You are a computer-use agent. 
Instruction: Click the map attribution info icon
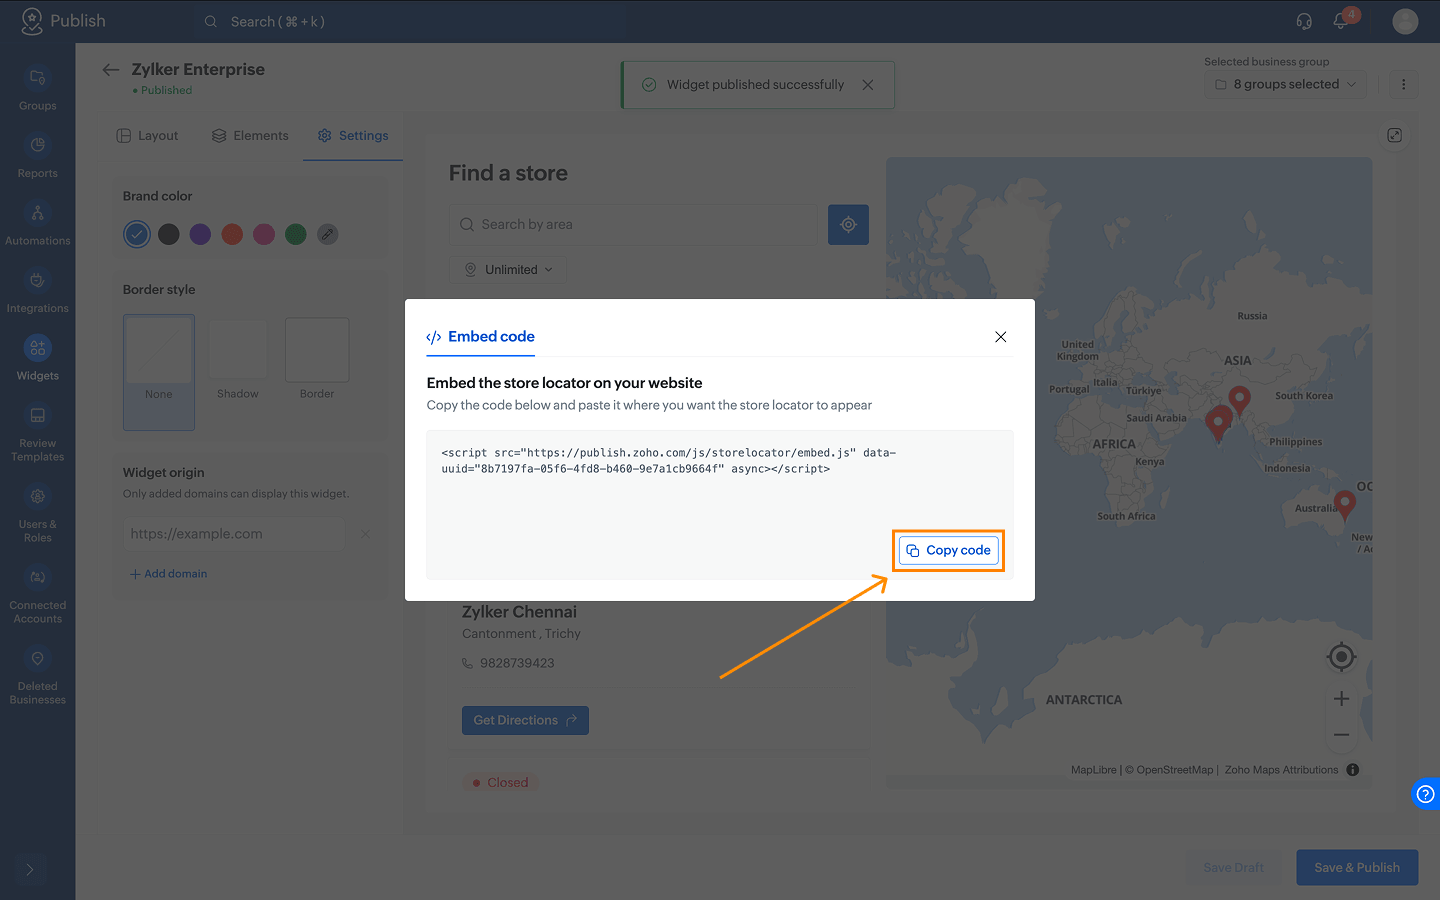(x=1353, y=770)
